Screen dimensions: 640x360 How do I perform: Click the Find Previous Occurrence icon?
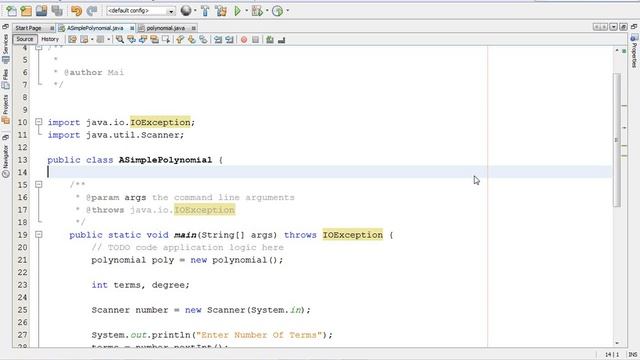[x=131, y=40]
